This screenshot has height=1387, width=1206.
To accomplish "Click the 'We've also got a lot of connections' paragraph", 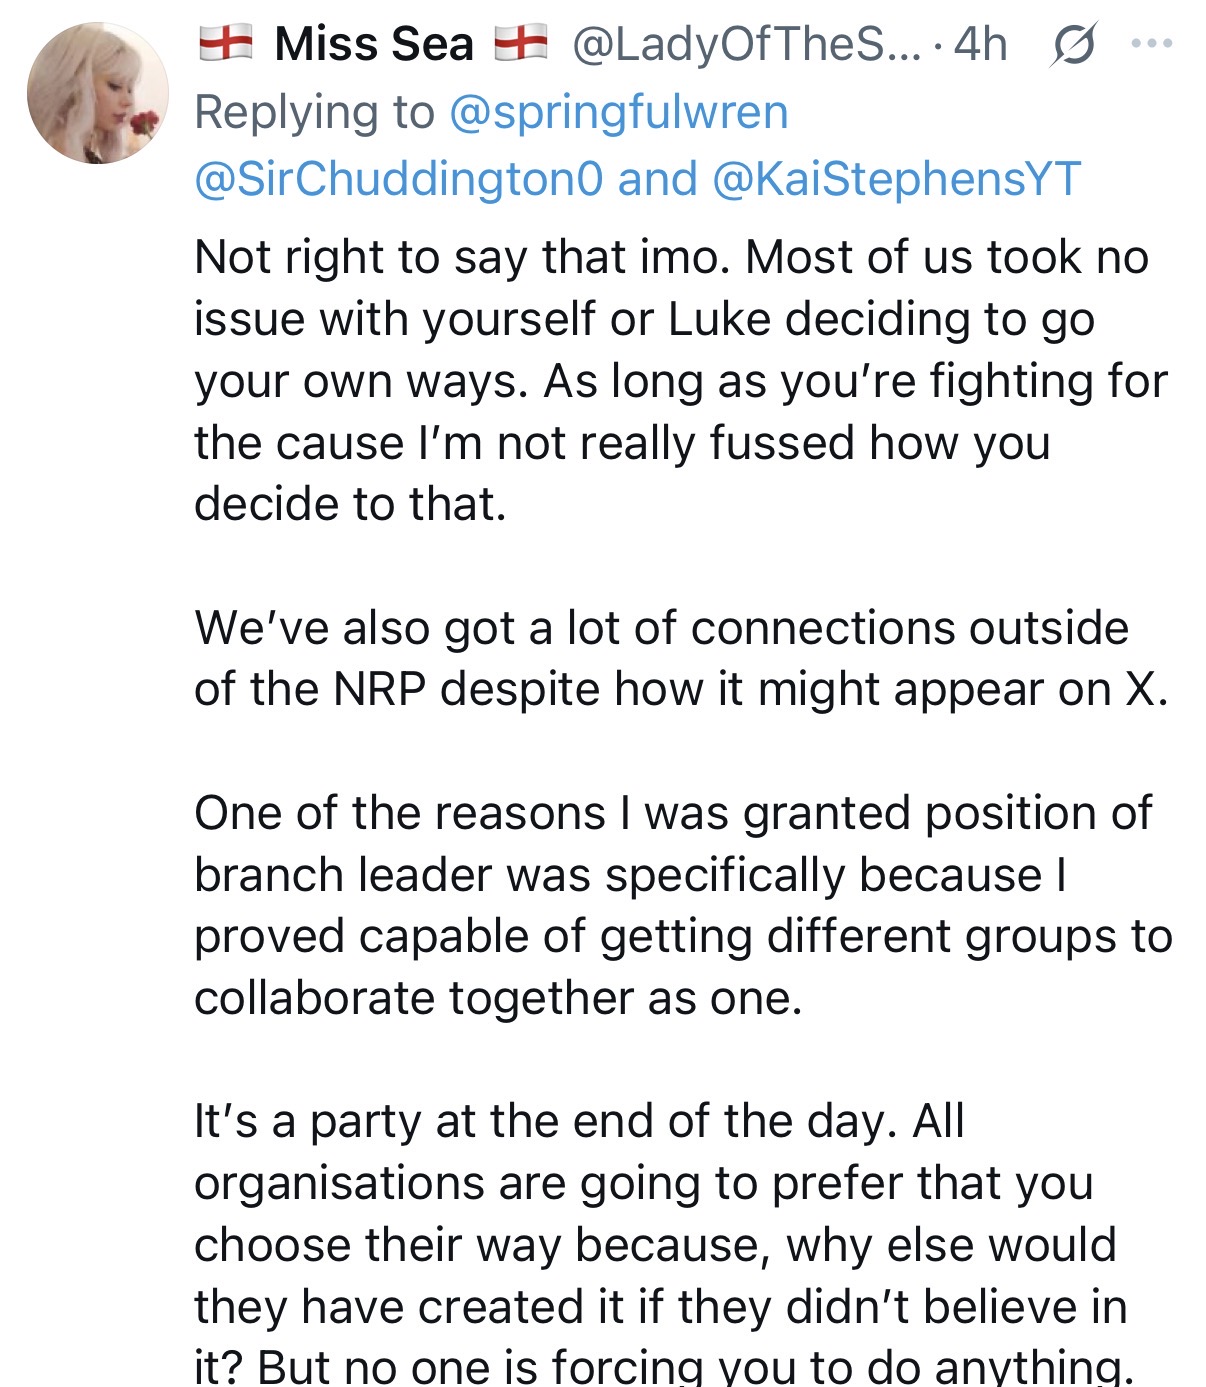I will (x=681, y=658).
